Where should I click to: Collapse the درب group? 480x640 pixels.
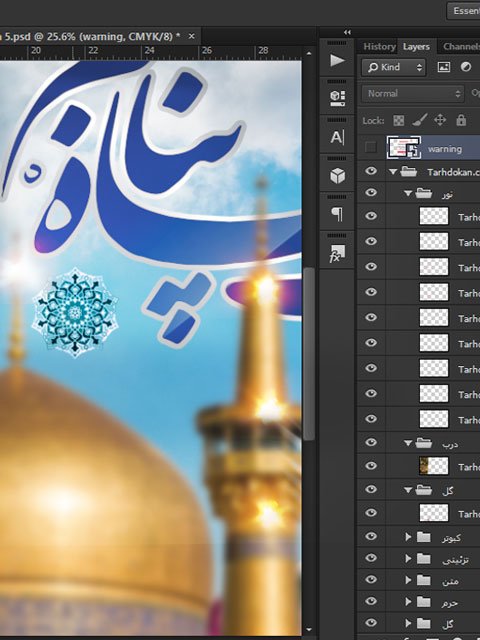click(408, 443)
